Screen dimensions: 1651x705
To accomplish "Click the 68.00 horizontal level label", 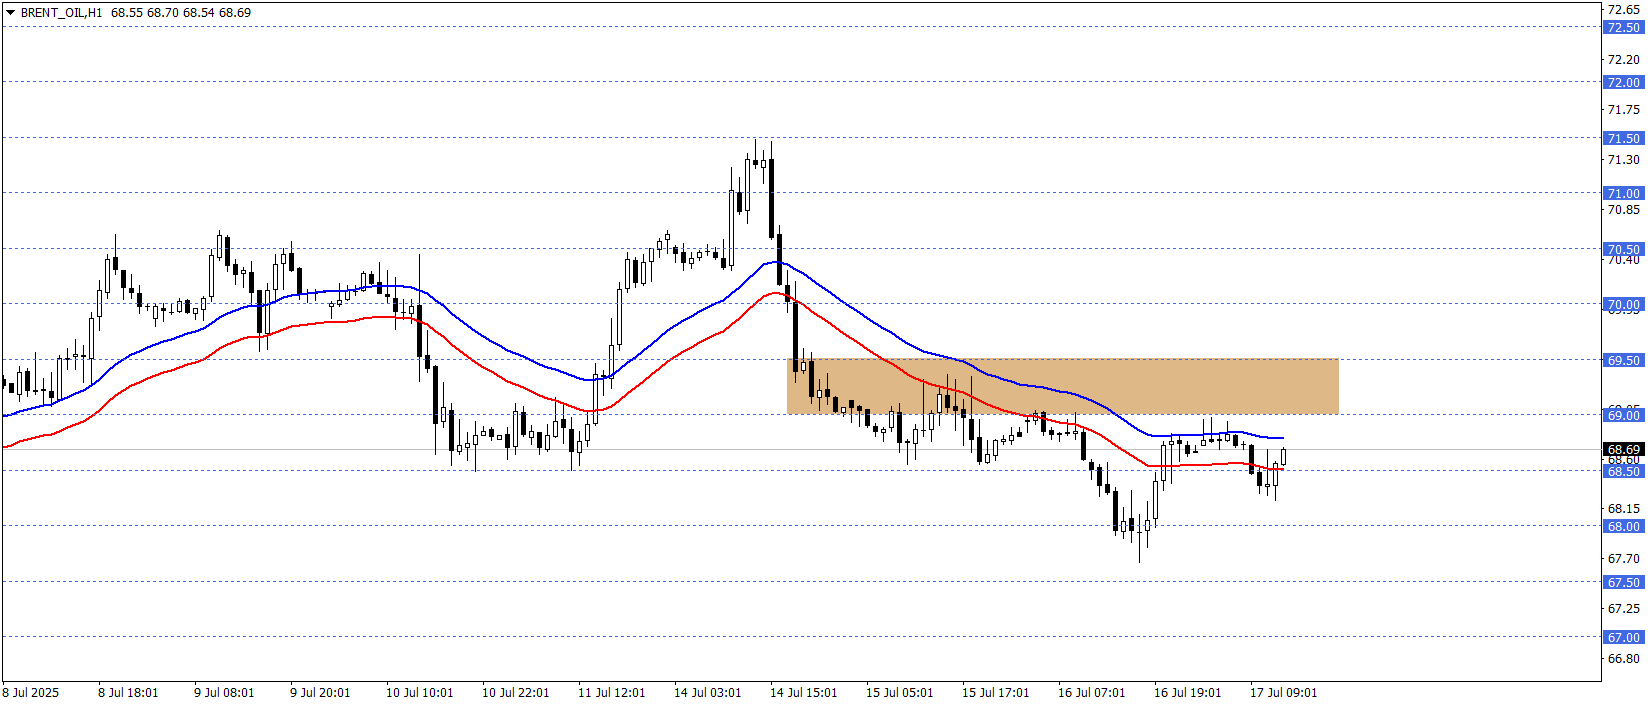I will [1623, 527].
